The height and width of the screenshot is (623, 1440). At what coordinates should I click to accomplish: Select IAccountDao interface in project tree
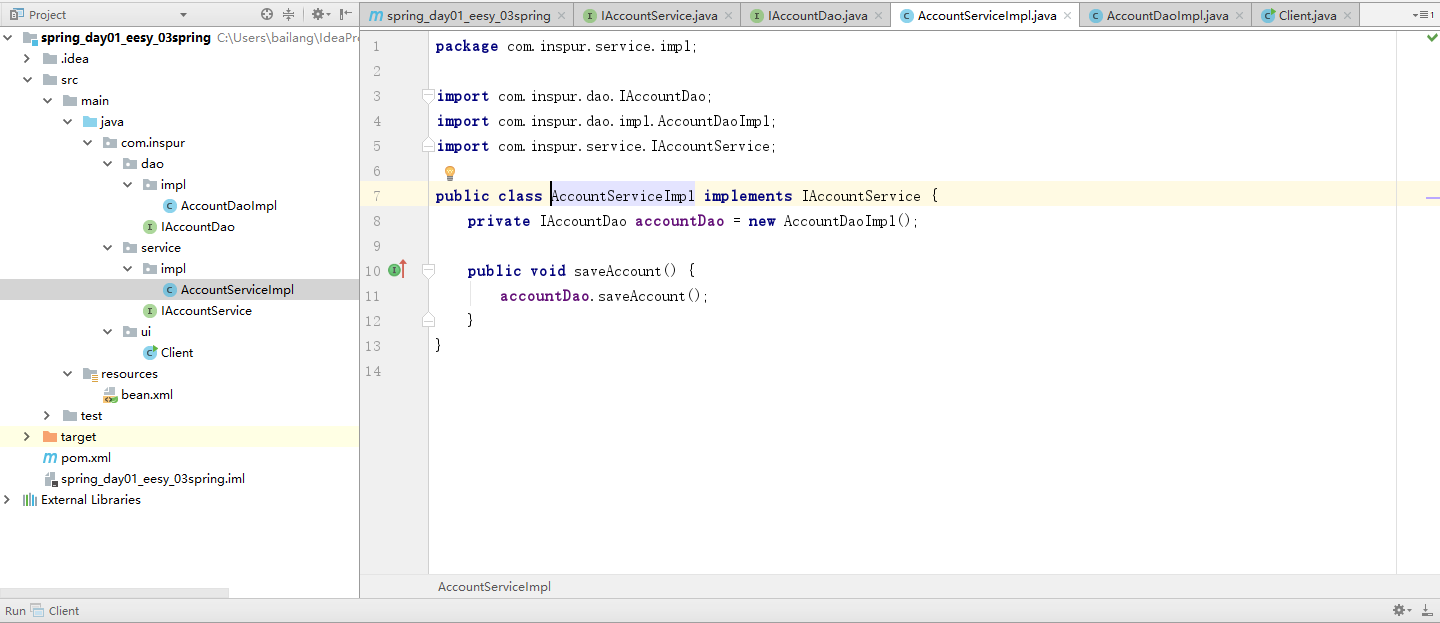[198, 227]
